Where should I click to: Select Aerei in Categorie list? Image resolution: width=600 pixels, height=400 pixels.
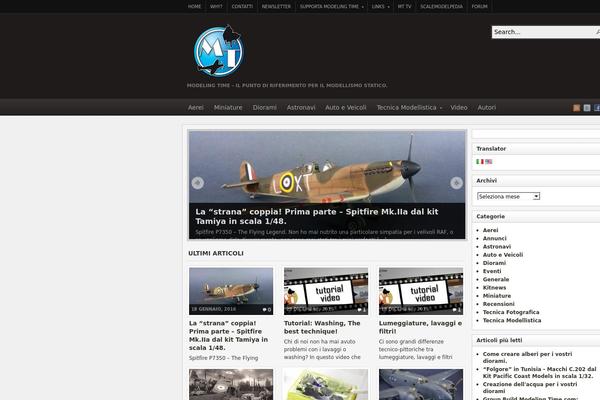(490, 230)
